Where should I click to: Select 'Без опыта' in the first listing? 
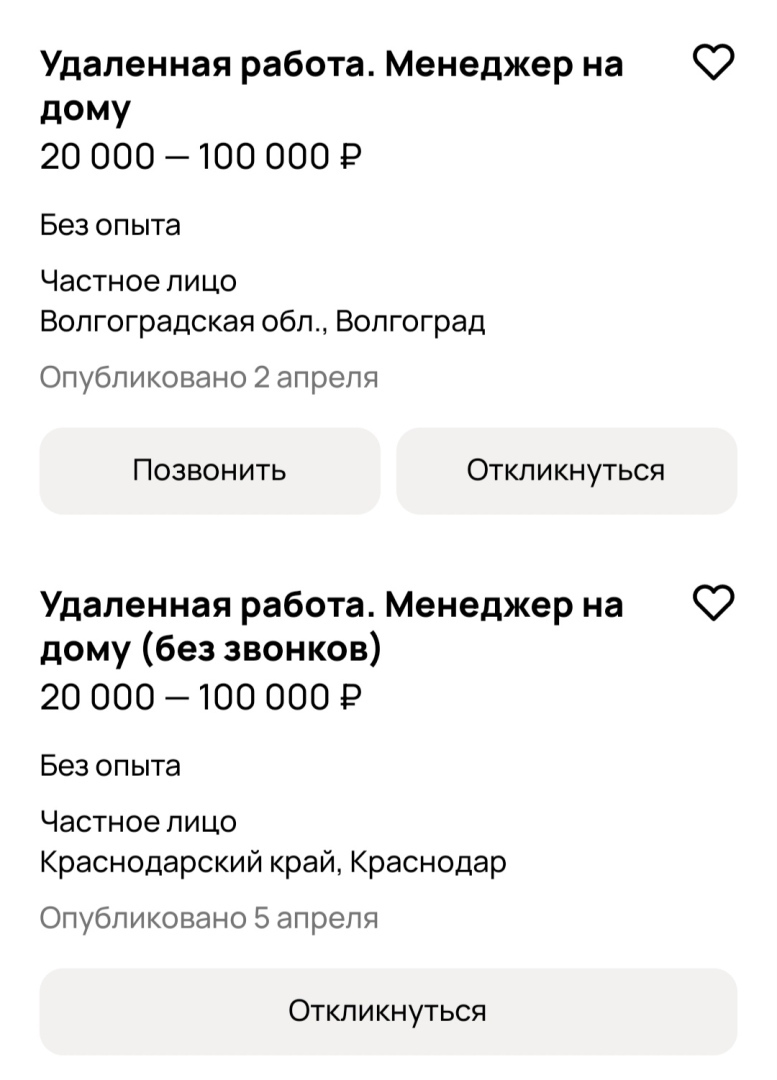110,225
